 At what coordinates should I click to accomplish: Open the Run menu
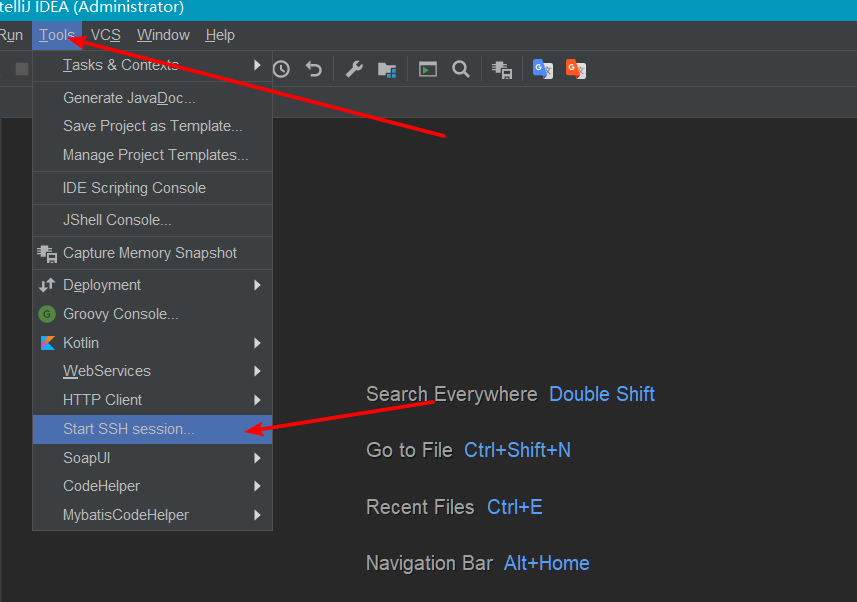click(x=11, y=35)
